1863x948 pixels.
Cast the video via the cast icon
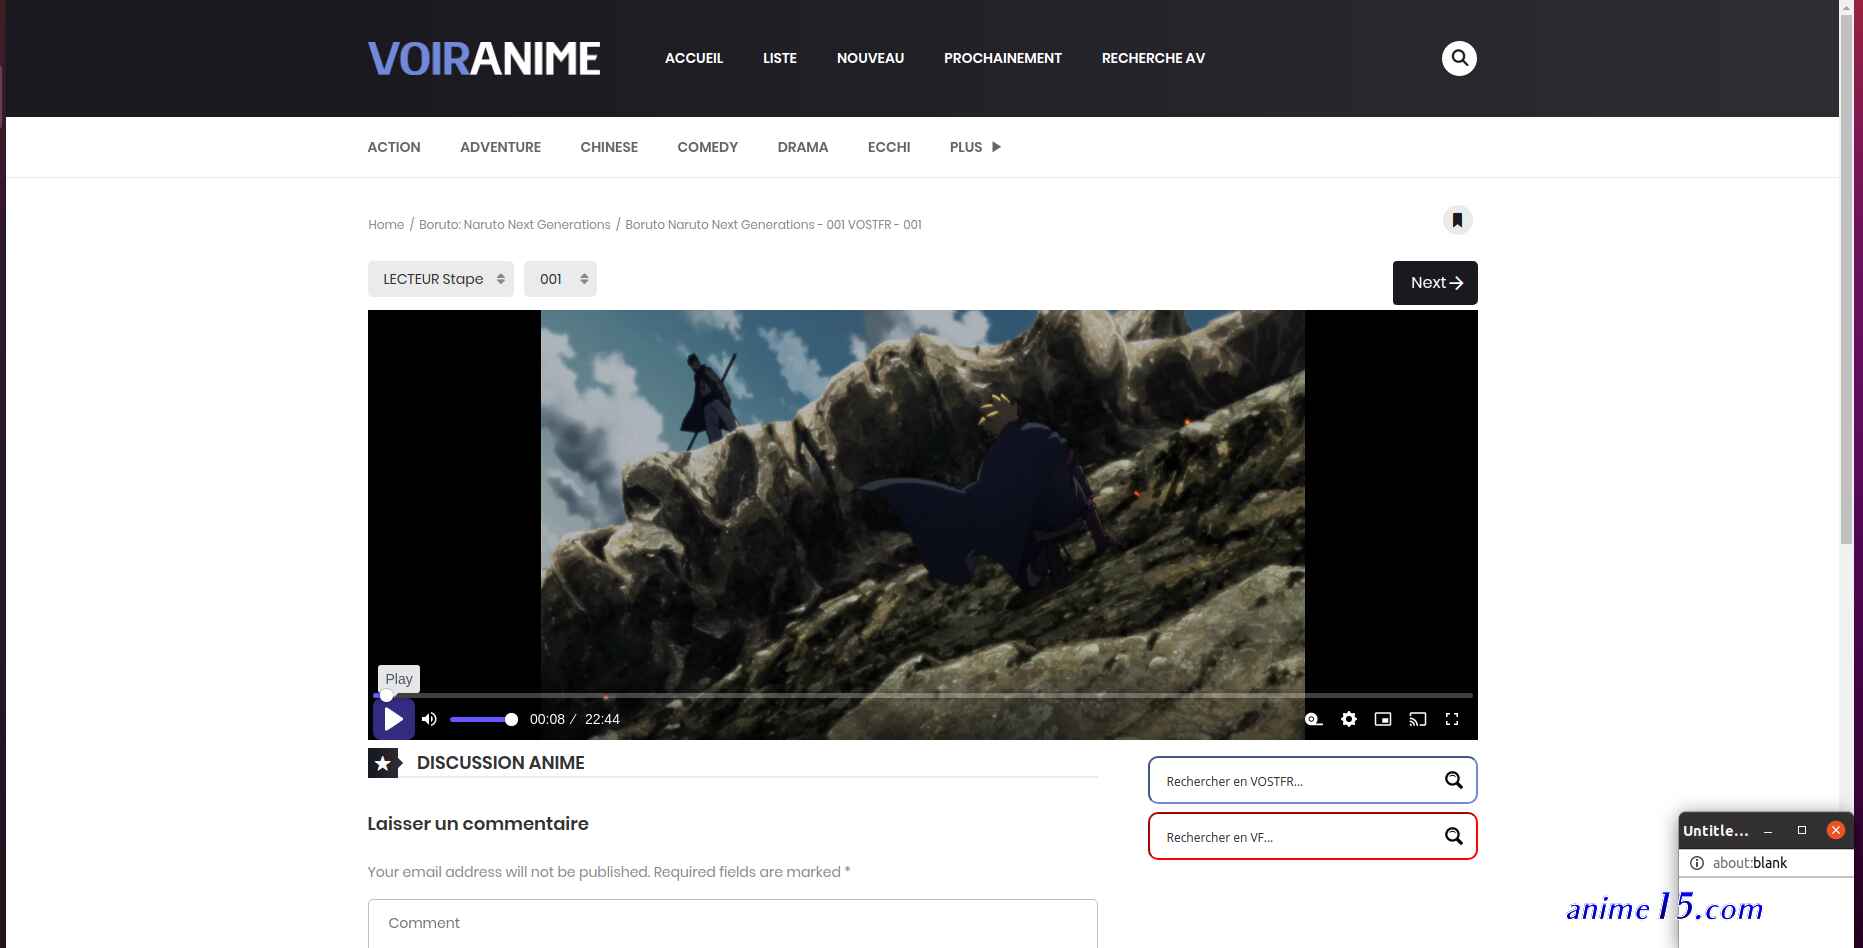(1418, 719)
